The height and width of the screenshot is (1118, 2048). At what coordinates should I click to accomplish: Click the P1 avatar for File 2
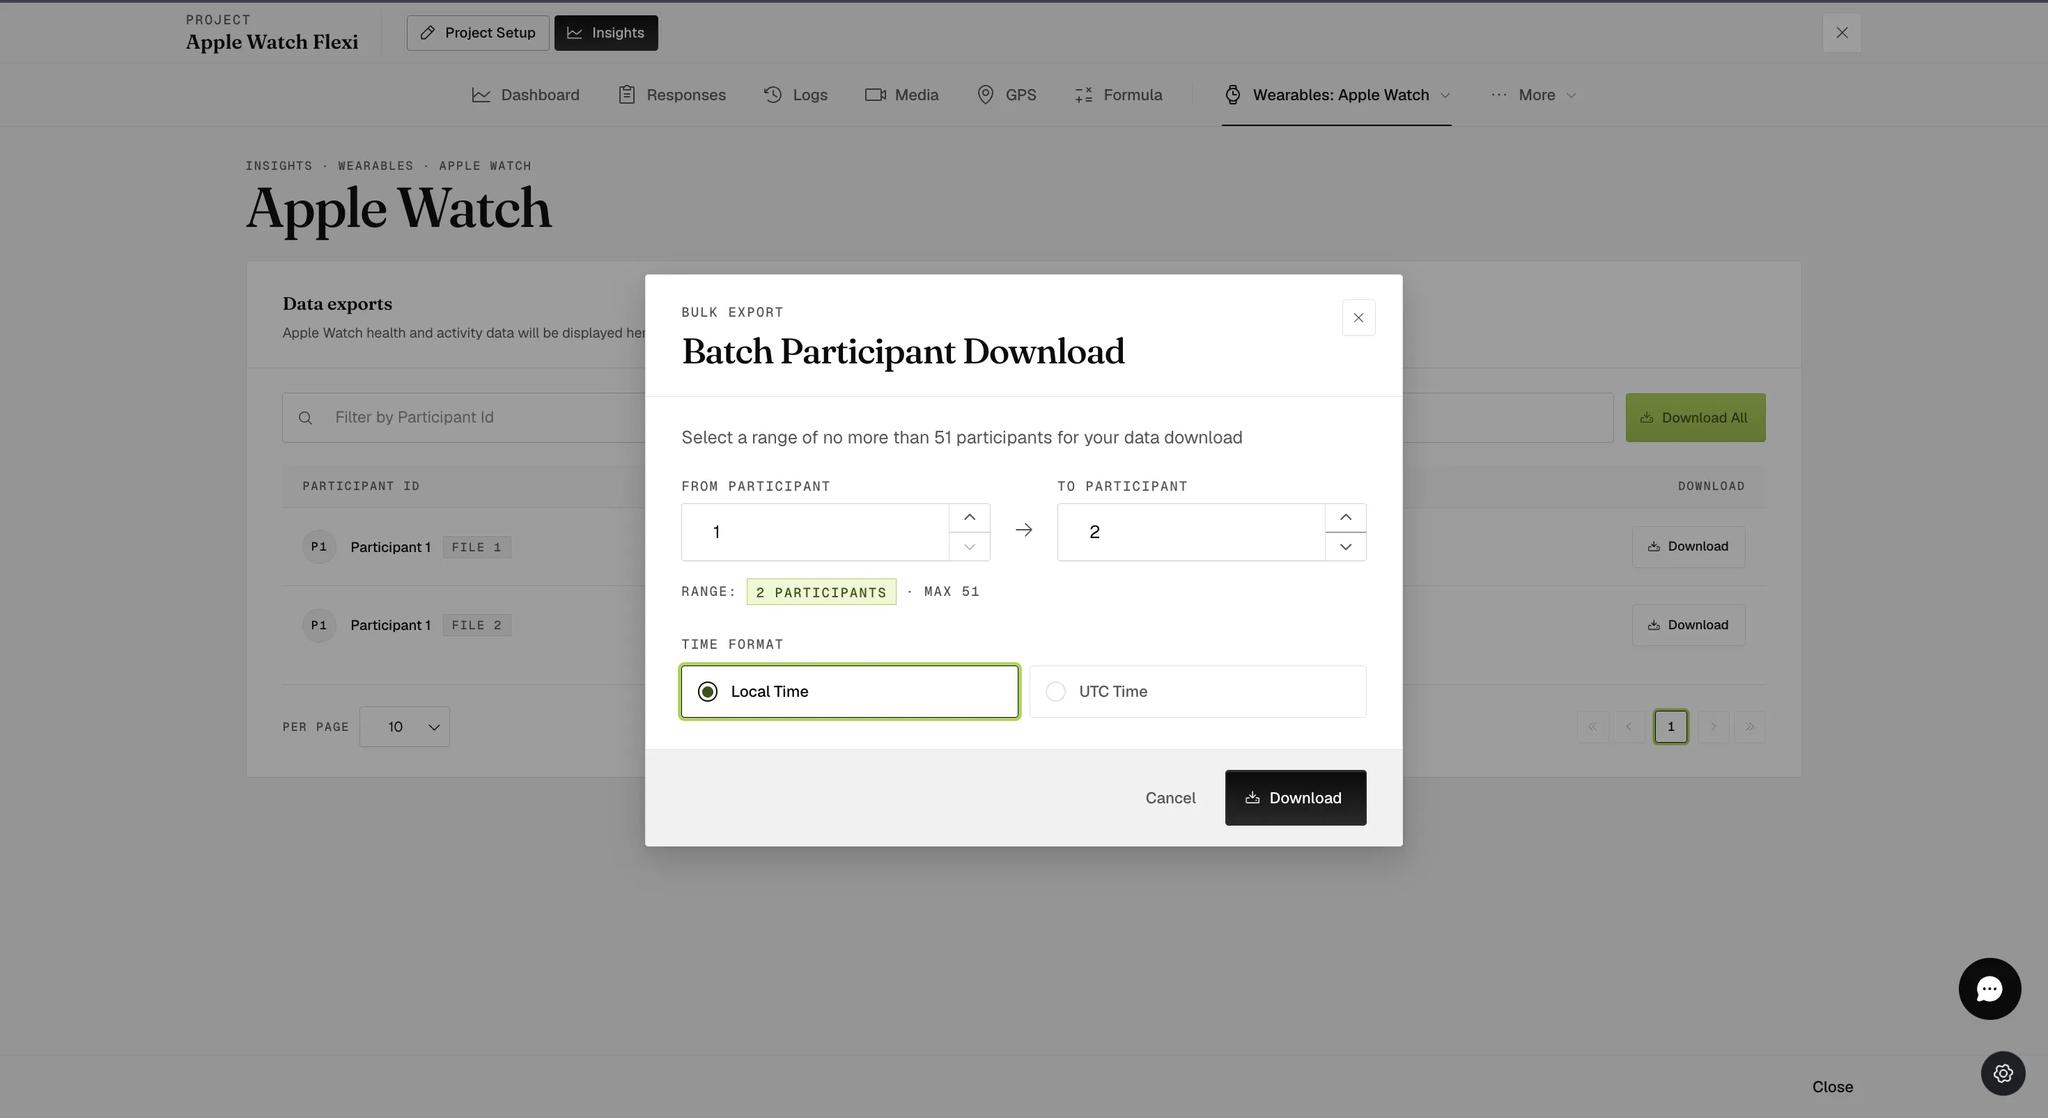pyautogui.click(x=319, y=625)
